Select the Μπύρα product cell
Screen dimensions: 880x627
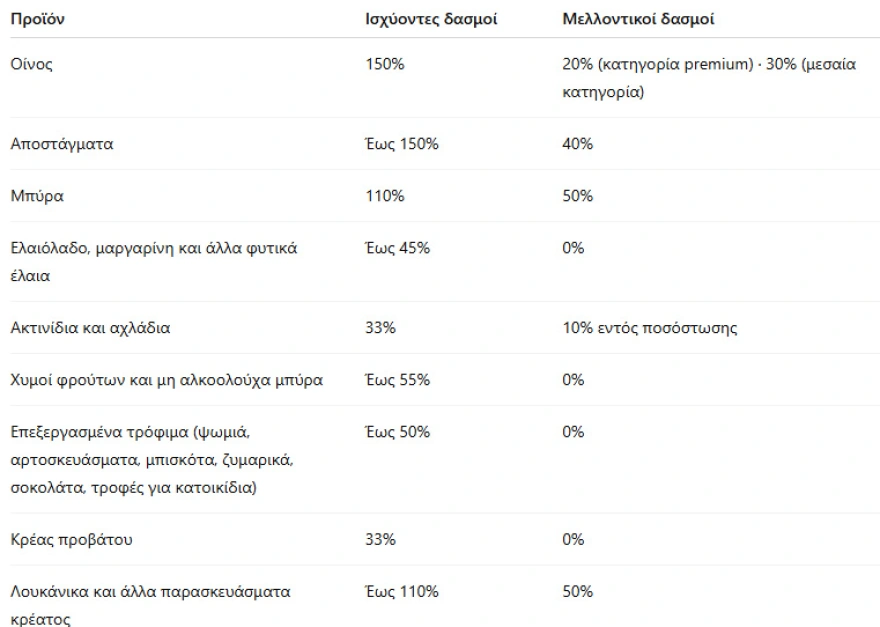37,196
